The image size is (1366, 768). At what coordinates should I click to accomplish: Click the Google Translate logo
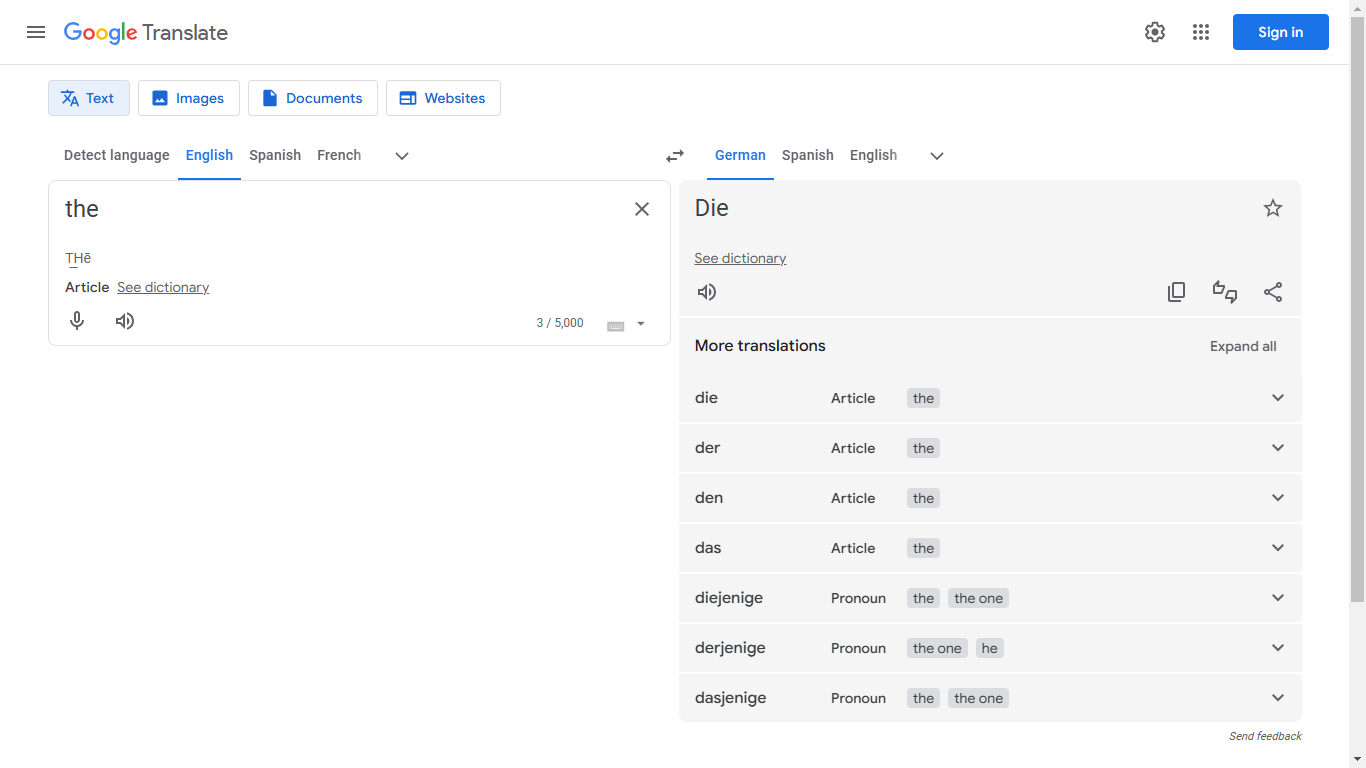(146, 32)
